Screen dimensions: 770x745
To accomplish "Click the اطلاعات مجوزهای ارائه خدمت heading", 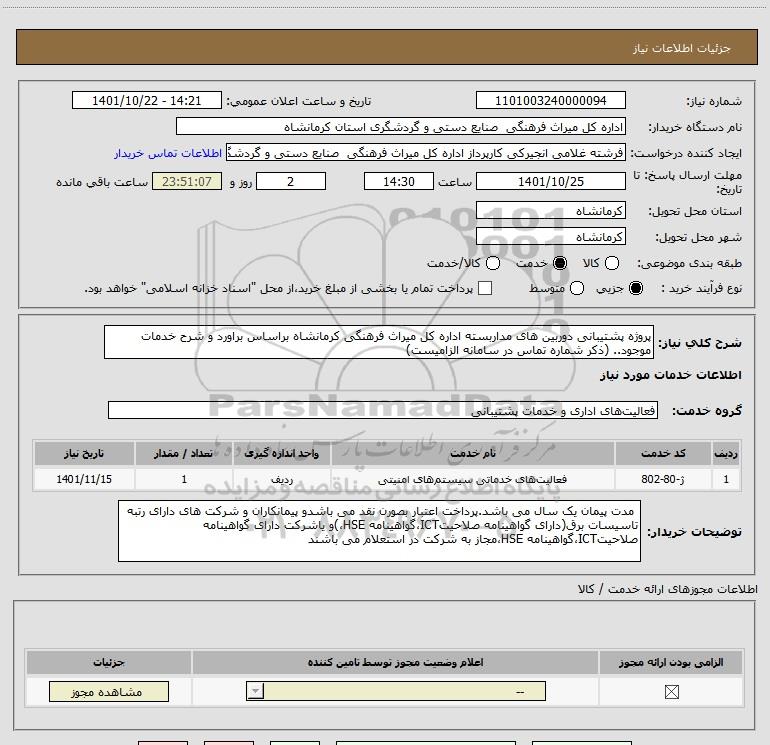I will tap(668, 589).
